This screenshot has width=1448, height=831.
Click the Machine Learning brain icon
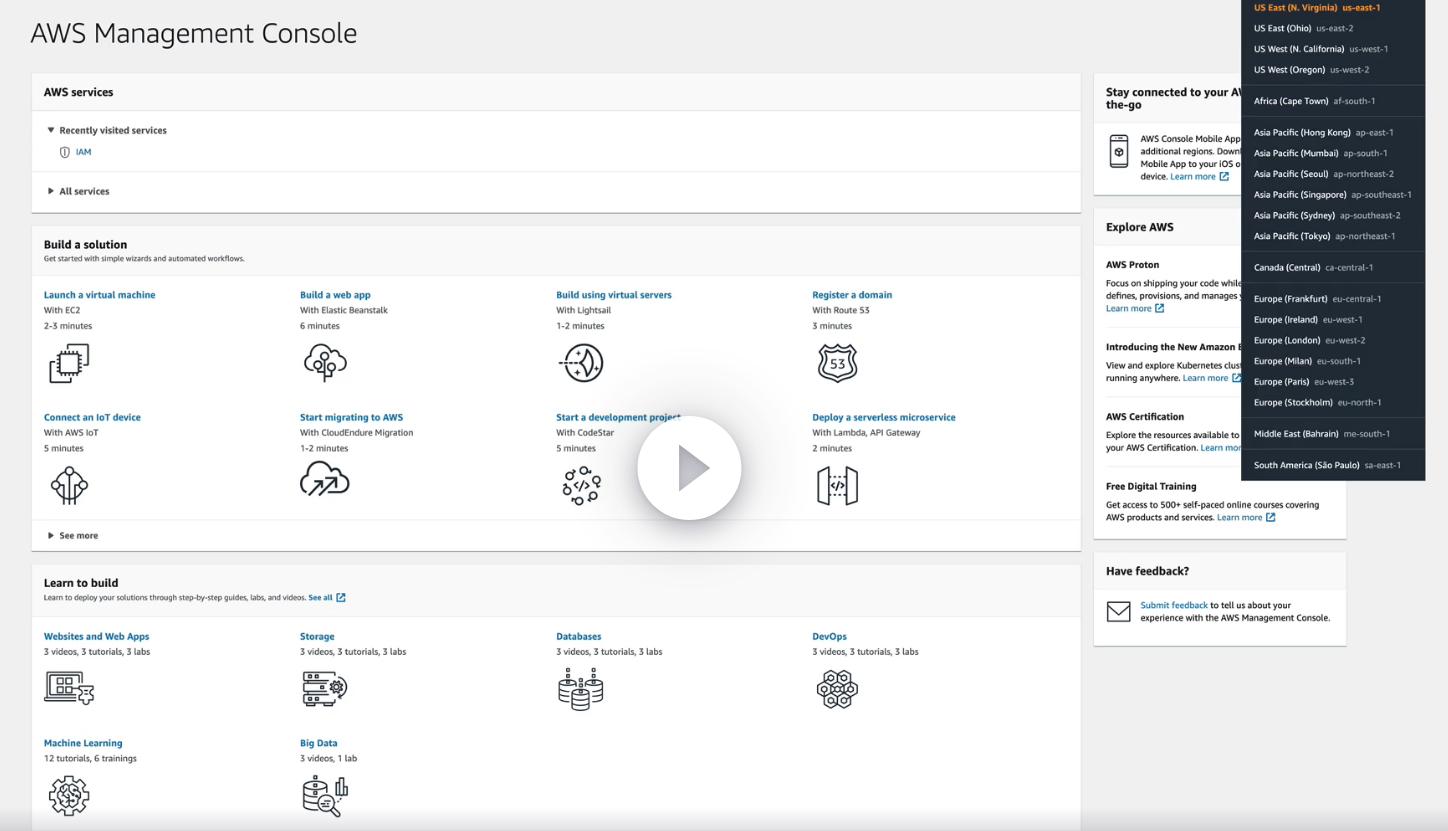tap(69, 795)
